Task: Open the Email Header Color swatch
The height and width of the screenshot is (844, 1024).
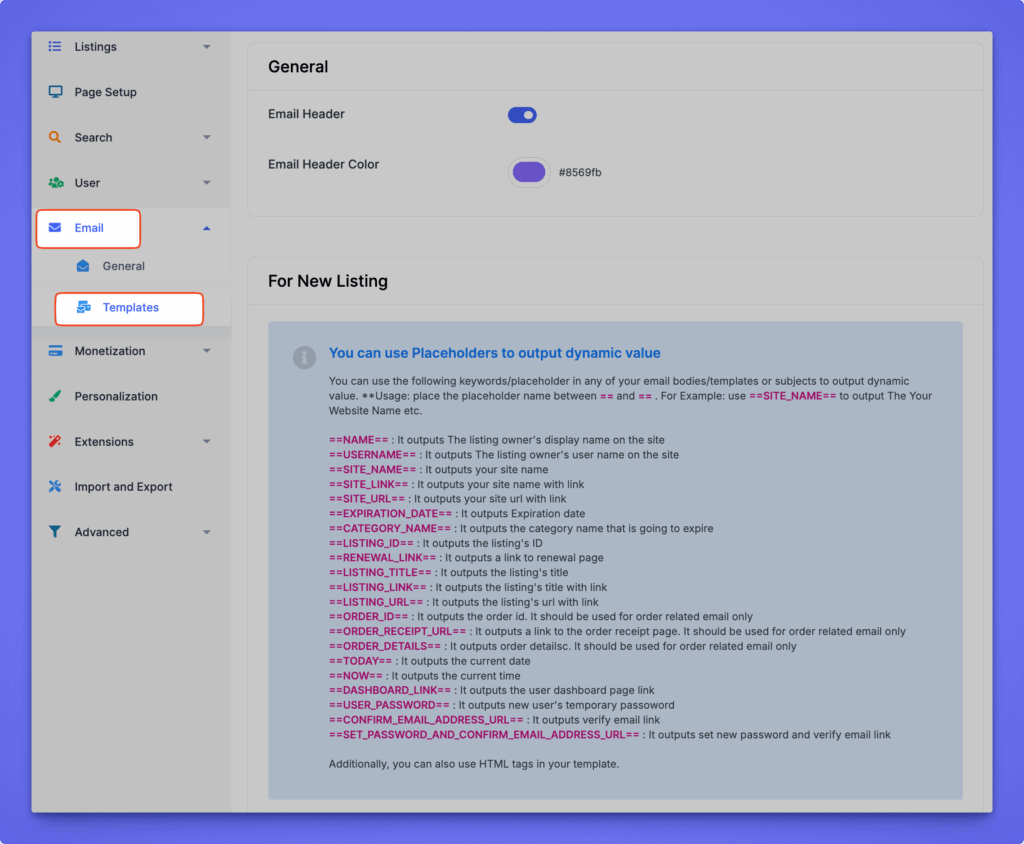Action: point(529,172)
